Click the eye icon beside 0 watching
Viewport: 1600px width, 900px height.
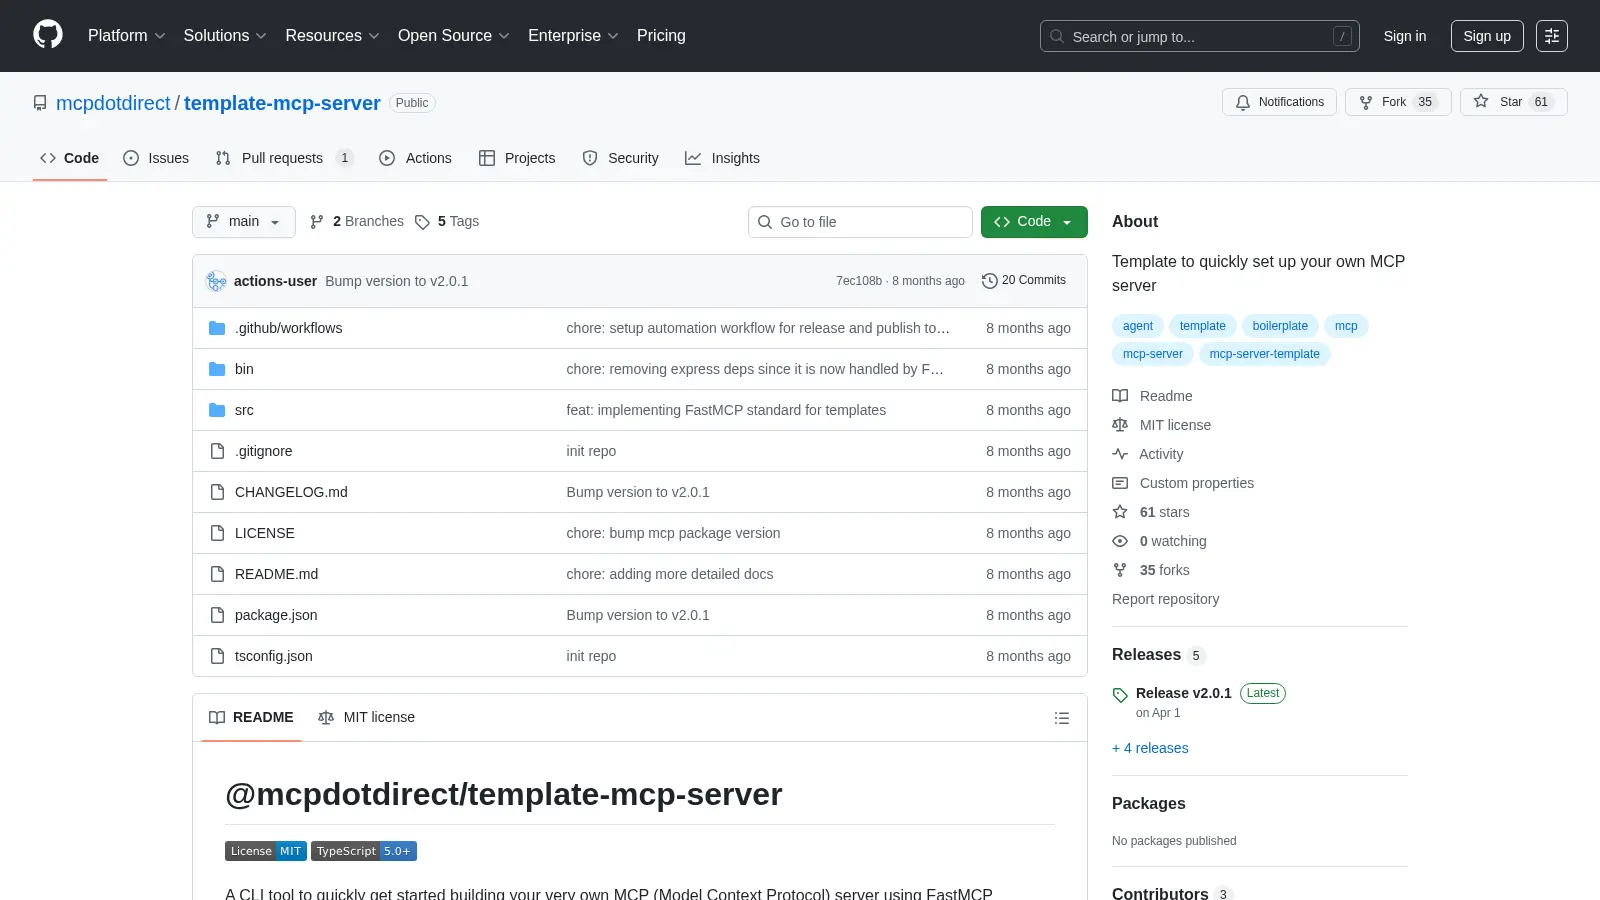click(x=1120, y=541)
